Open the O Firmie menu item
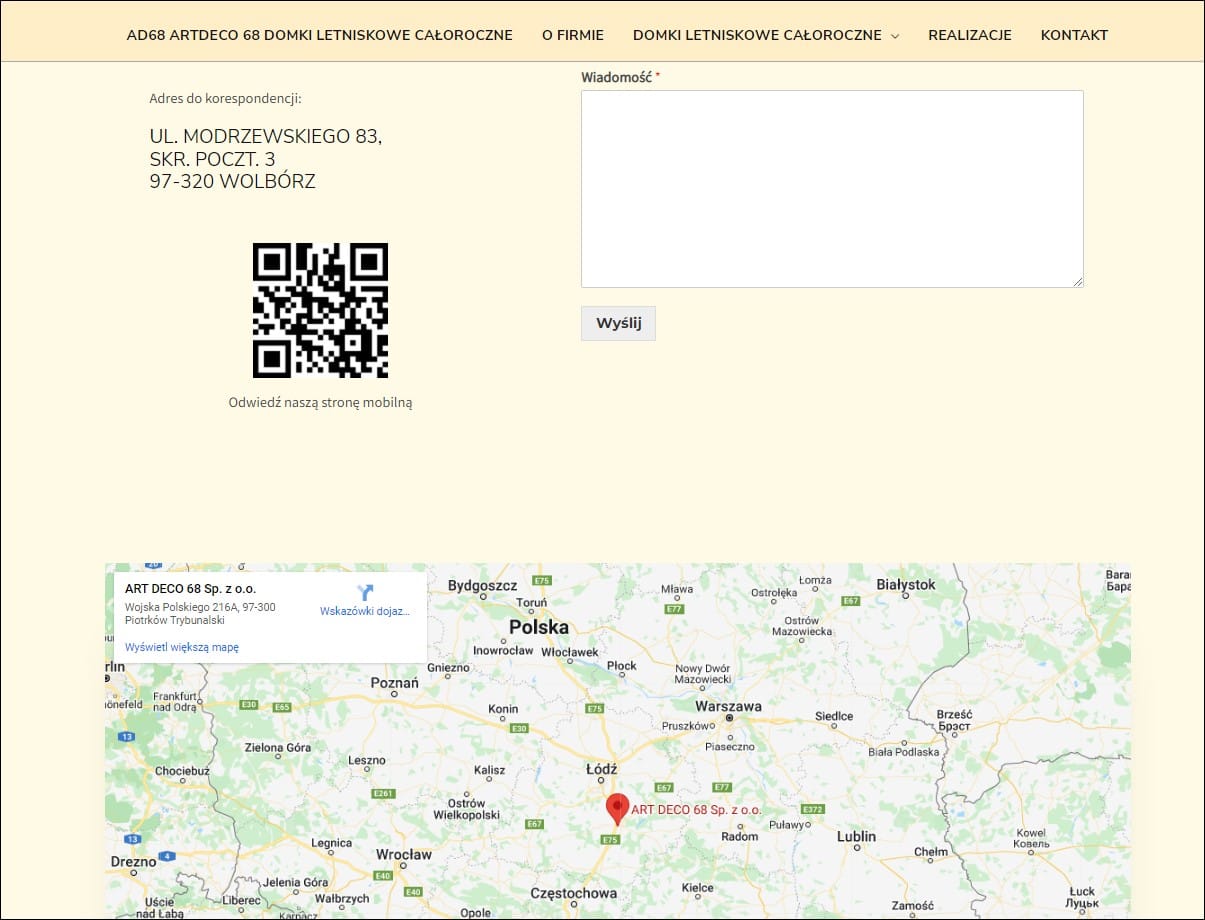Viewport: 1205px width, 920px height. pyautogui.click(x=573, y=35)
